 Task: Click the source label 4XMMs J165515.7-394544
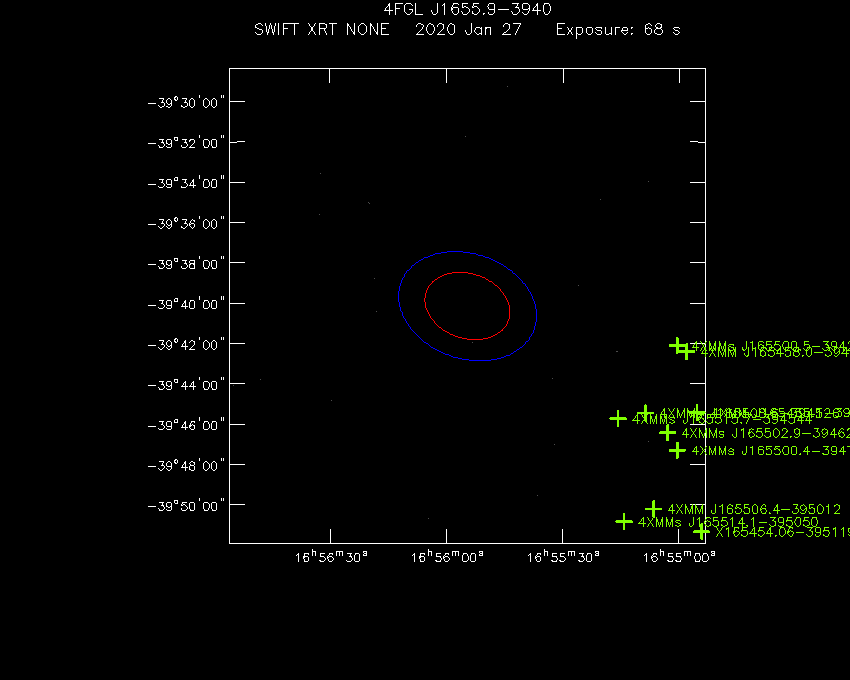click(722, 419)
